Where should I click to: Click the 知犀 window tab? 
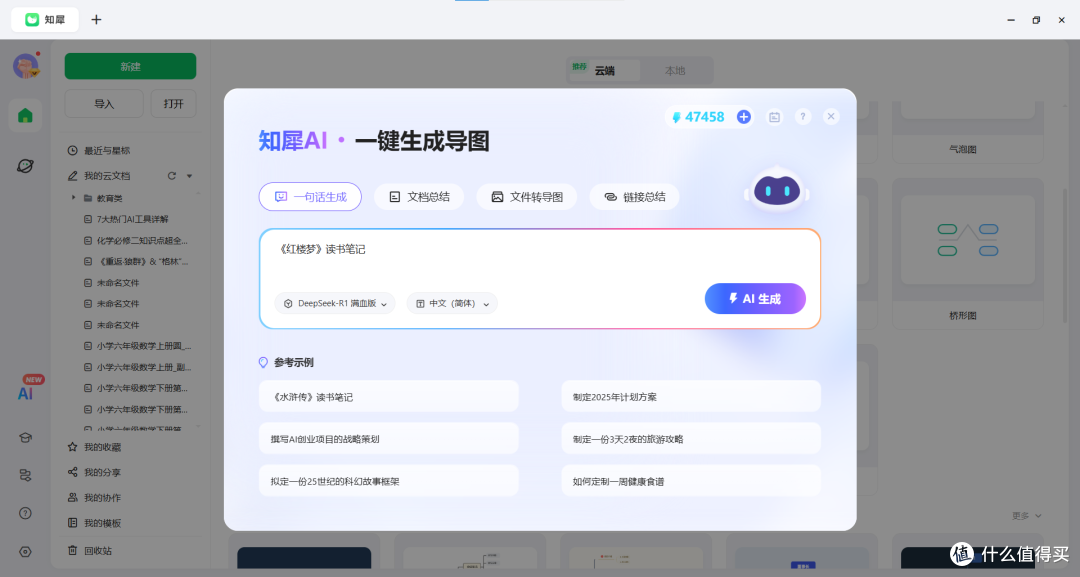coord(45,19)
